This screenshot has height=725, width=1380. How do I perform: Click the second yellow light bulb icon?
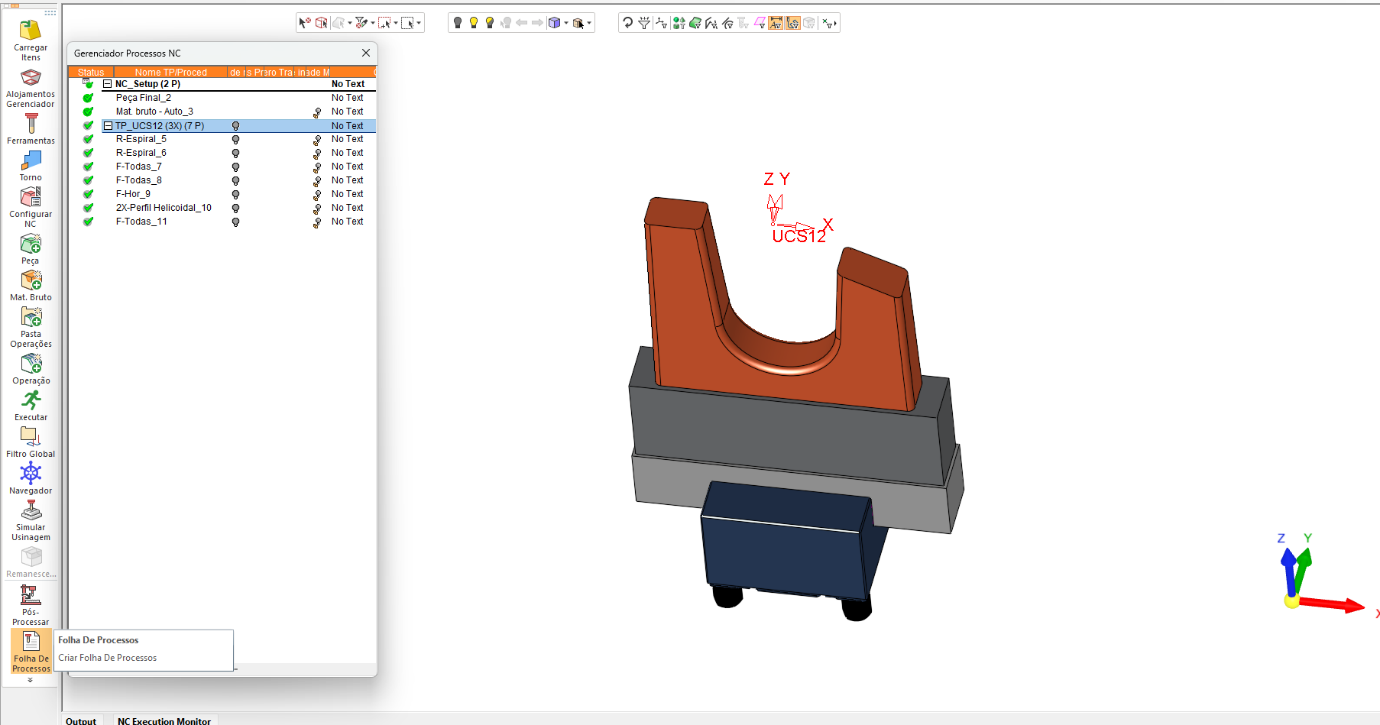489,22
